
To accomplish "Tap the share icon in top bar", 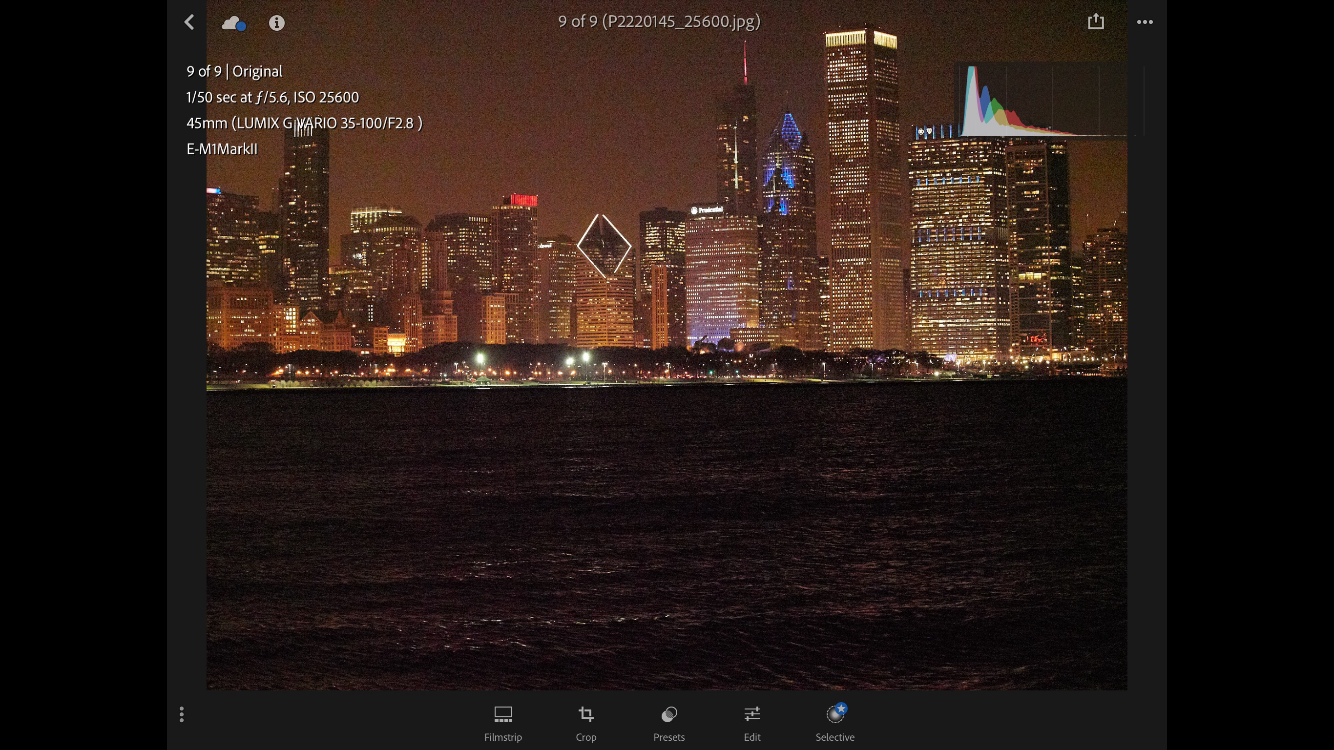I will point(1096,22).
